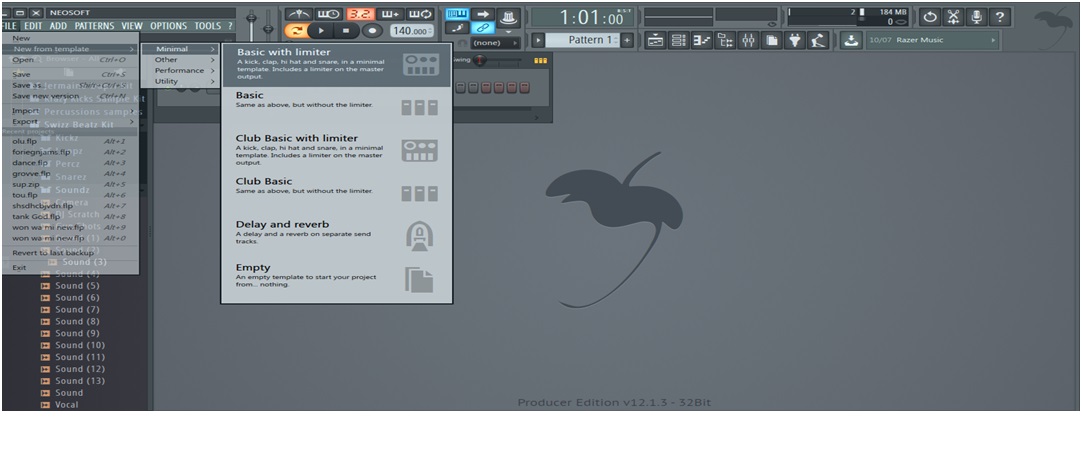Toggle wait for input before recording
This screenshot has width=1082, height=460.
328,14
